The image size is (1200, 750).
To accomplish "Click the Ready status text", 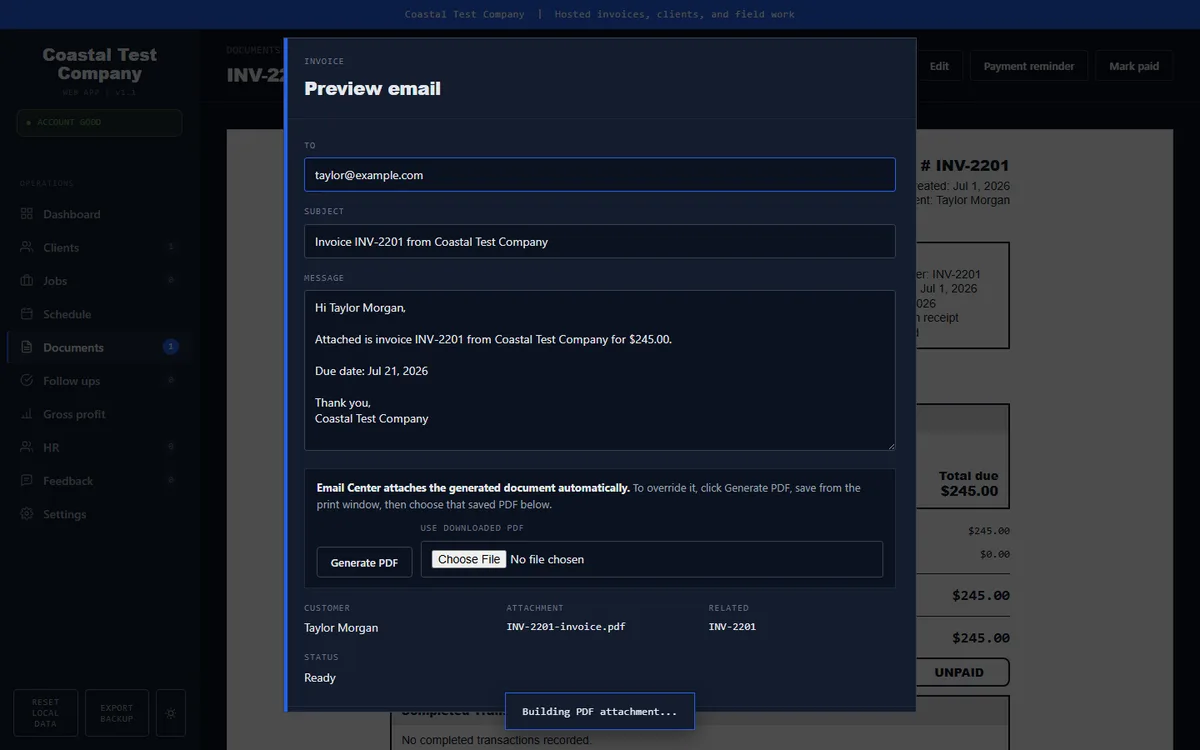I will pos(320,678).
